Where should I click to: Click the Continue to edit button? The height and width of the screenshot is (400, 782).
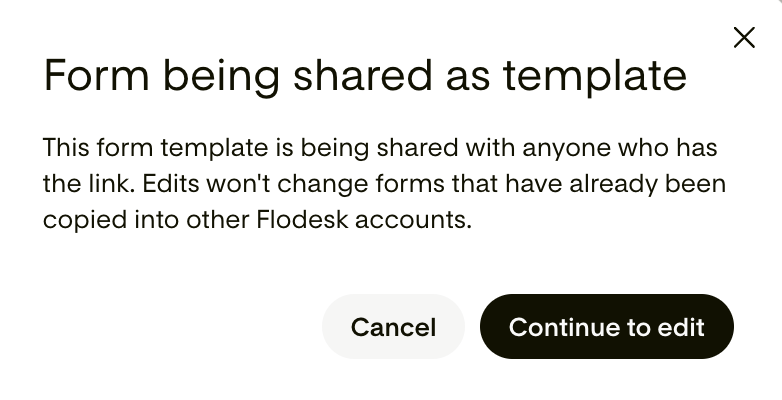pos(606,327)
